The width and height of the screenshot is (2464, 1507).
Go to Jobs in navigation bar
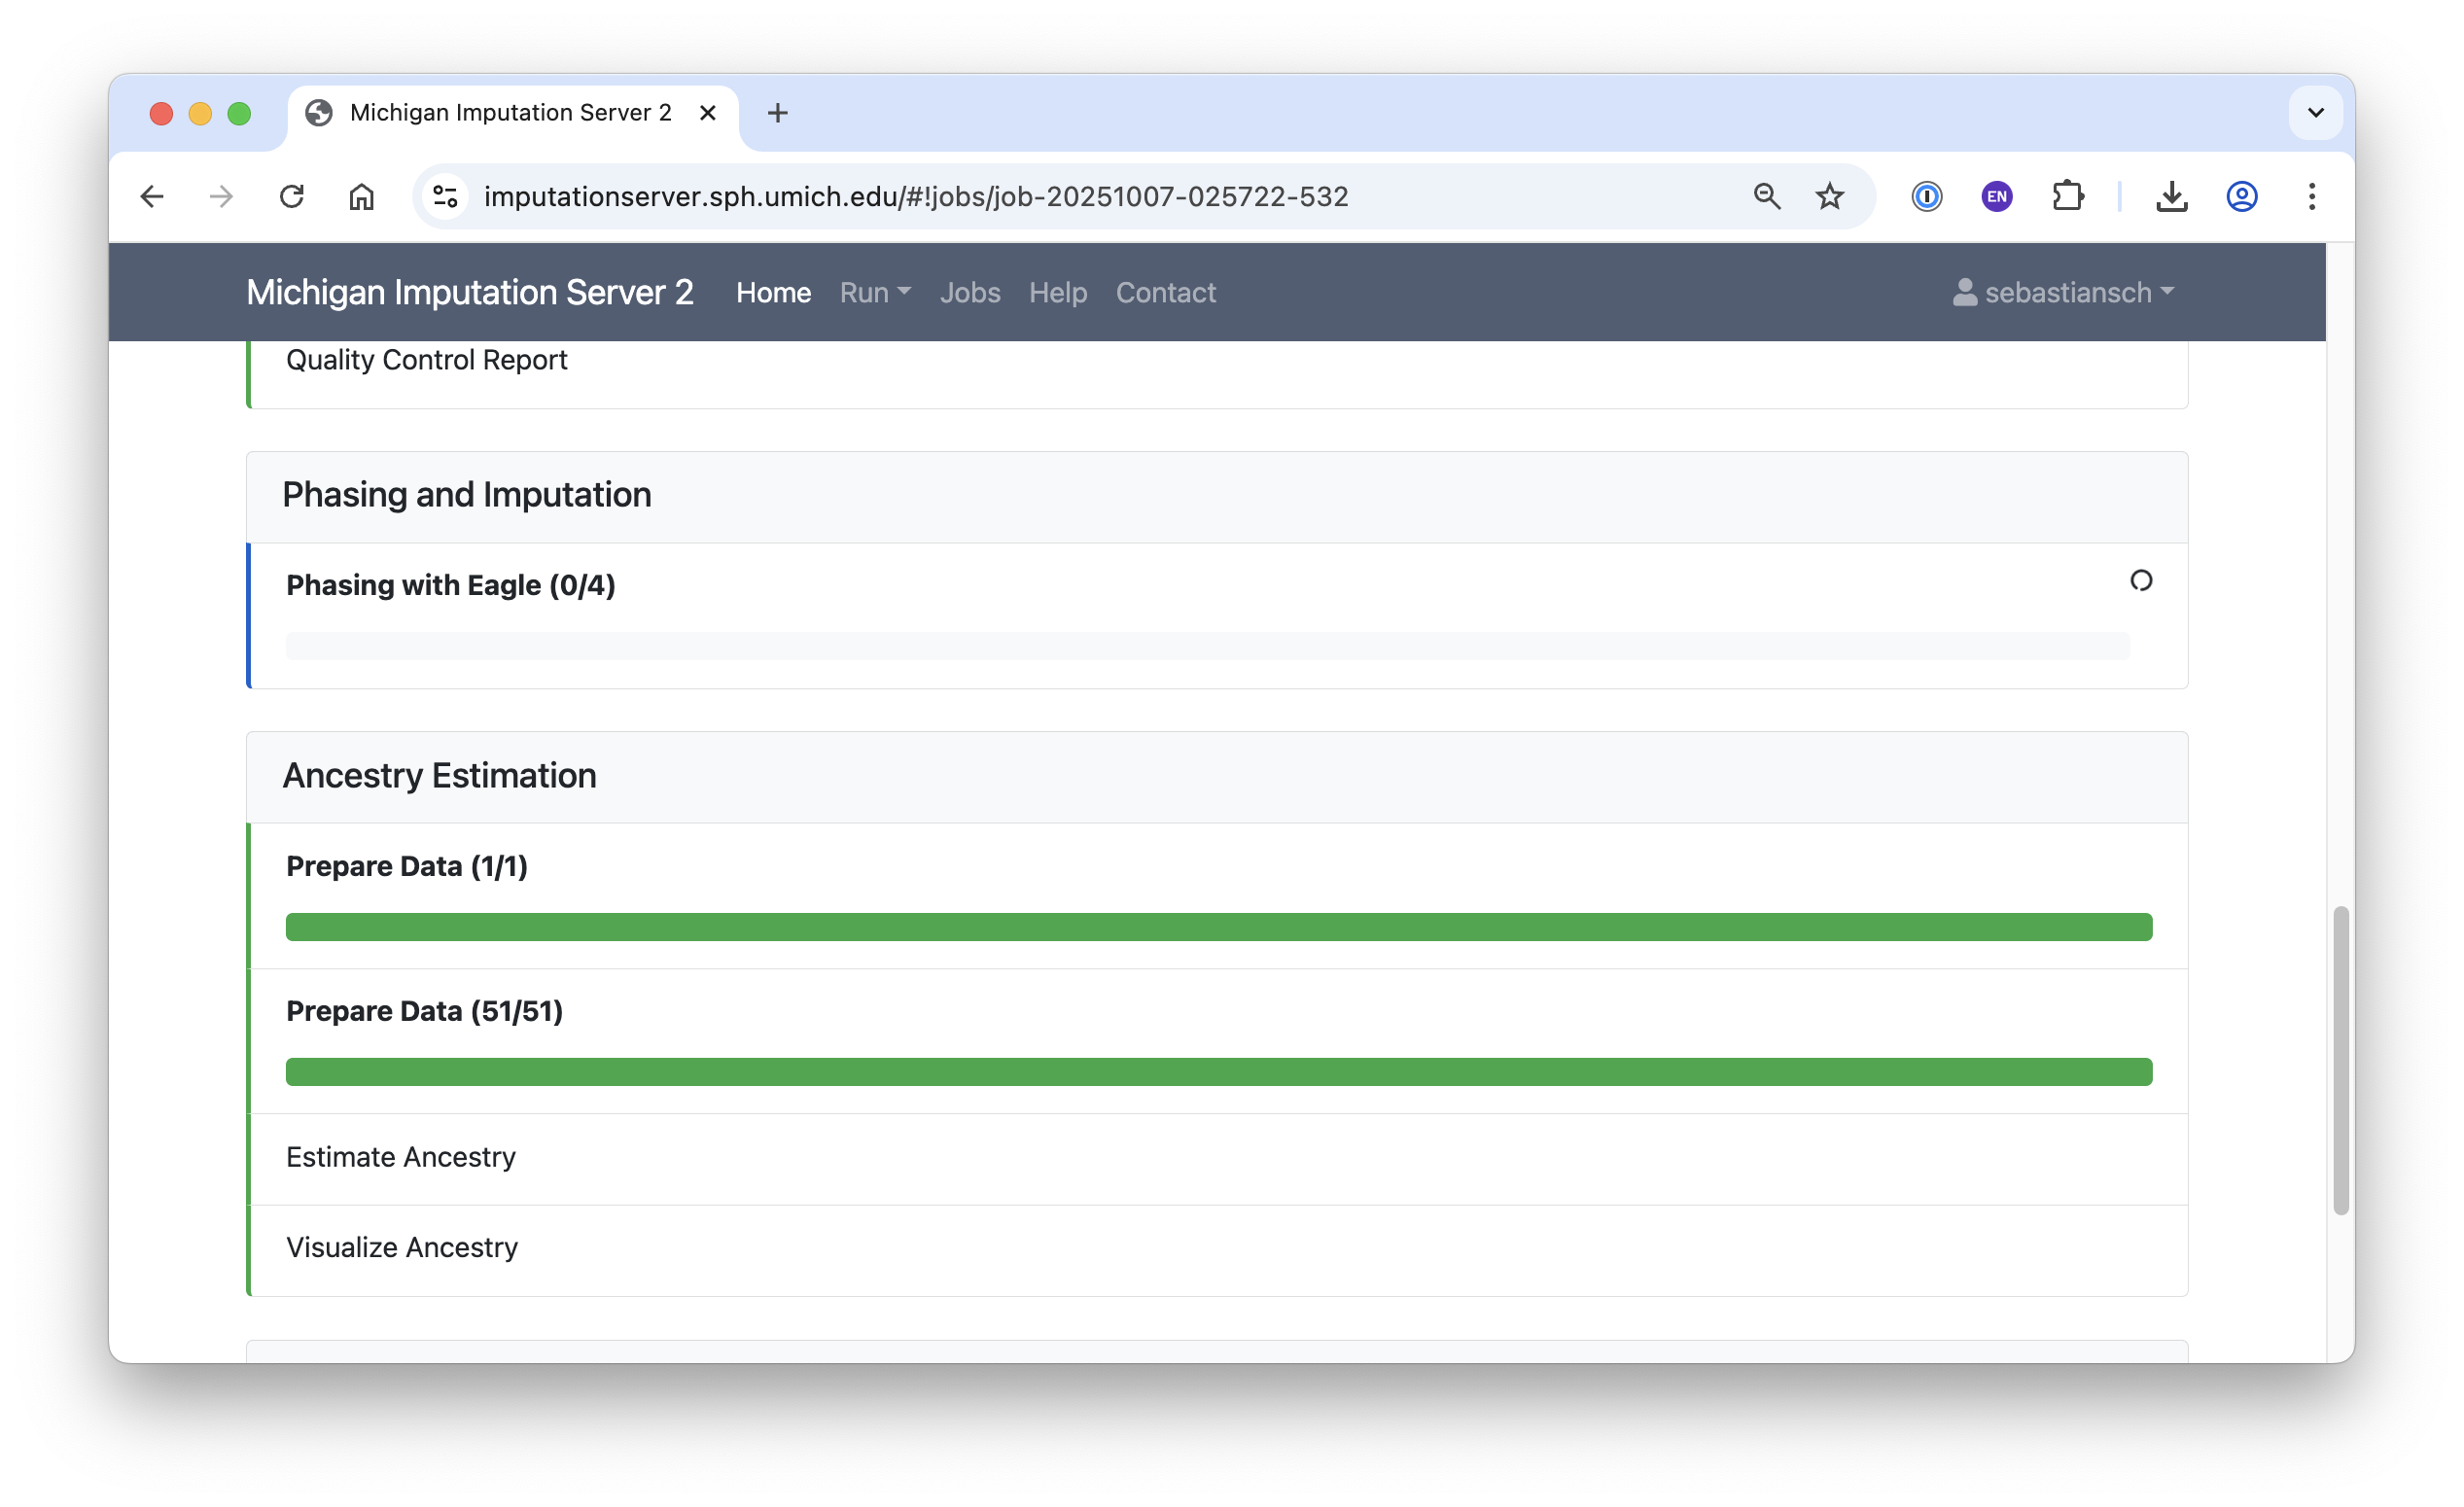pyautogui.click(x=969, y=292)
